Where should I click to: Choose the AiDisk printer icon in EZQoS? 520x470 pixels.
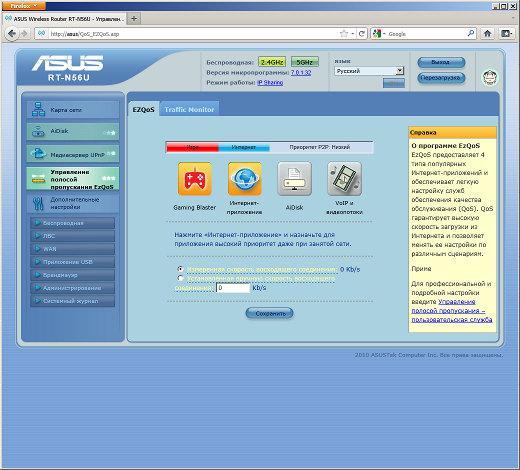pos(294,179)
